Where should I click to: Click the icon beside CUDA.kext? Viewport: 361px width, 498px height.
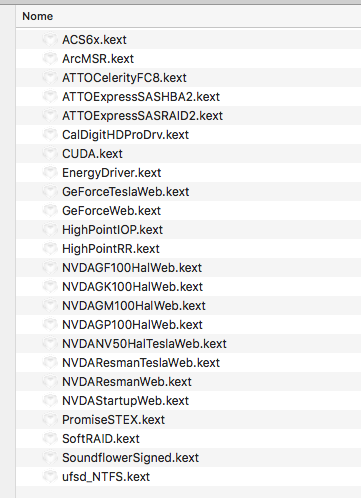tap(50, 153)
